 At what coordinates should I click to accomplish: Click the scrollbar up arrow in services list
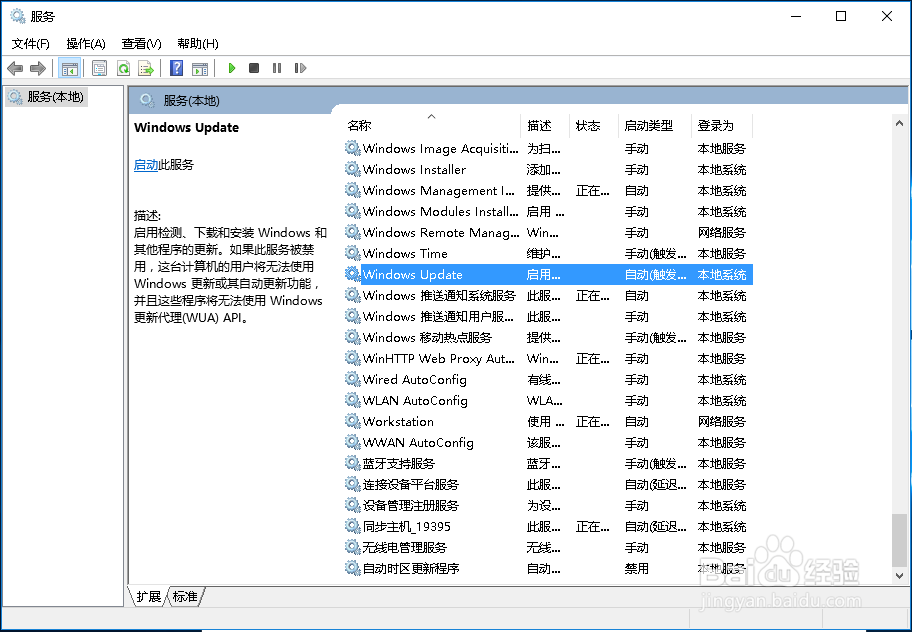click(899, 123)
